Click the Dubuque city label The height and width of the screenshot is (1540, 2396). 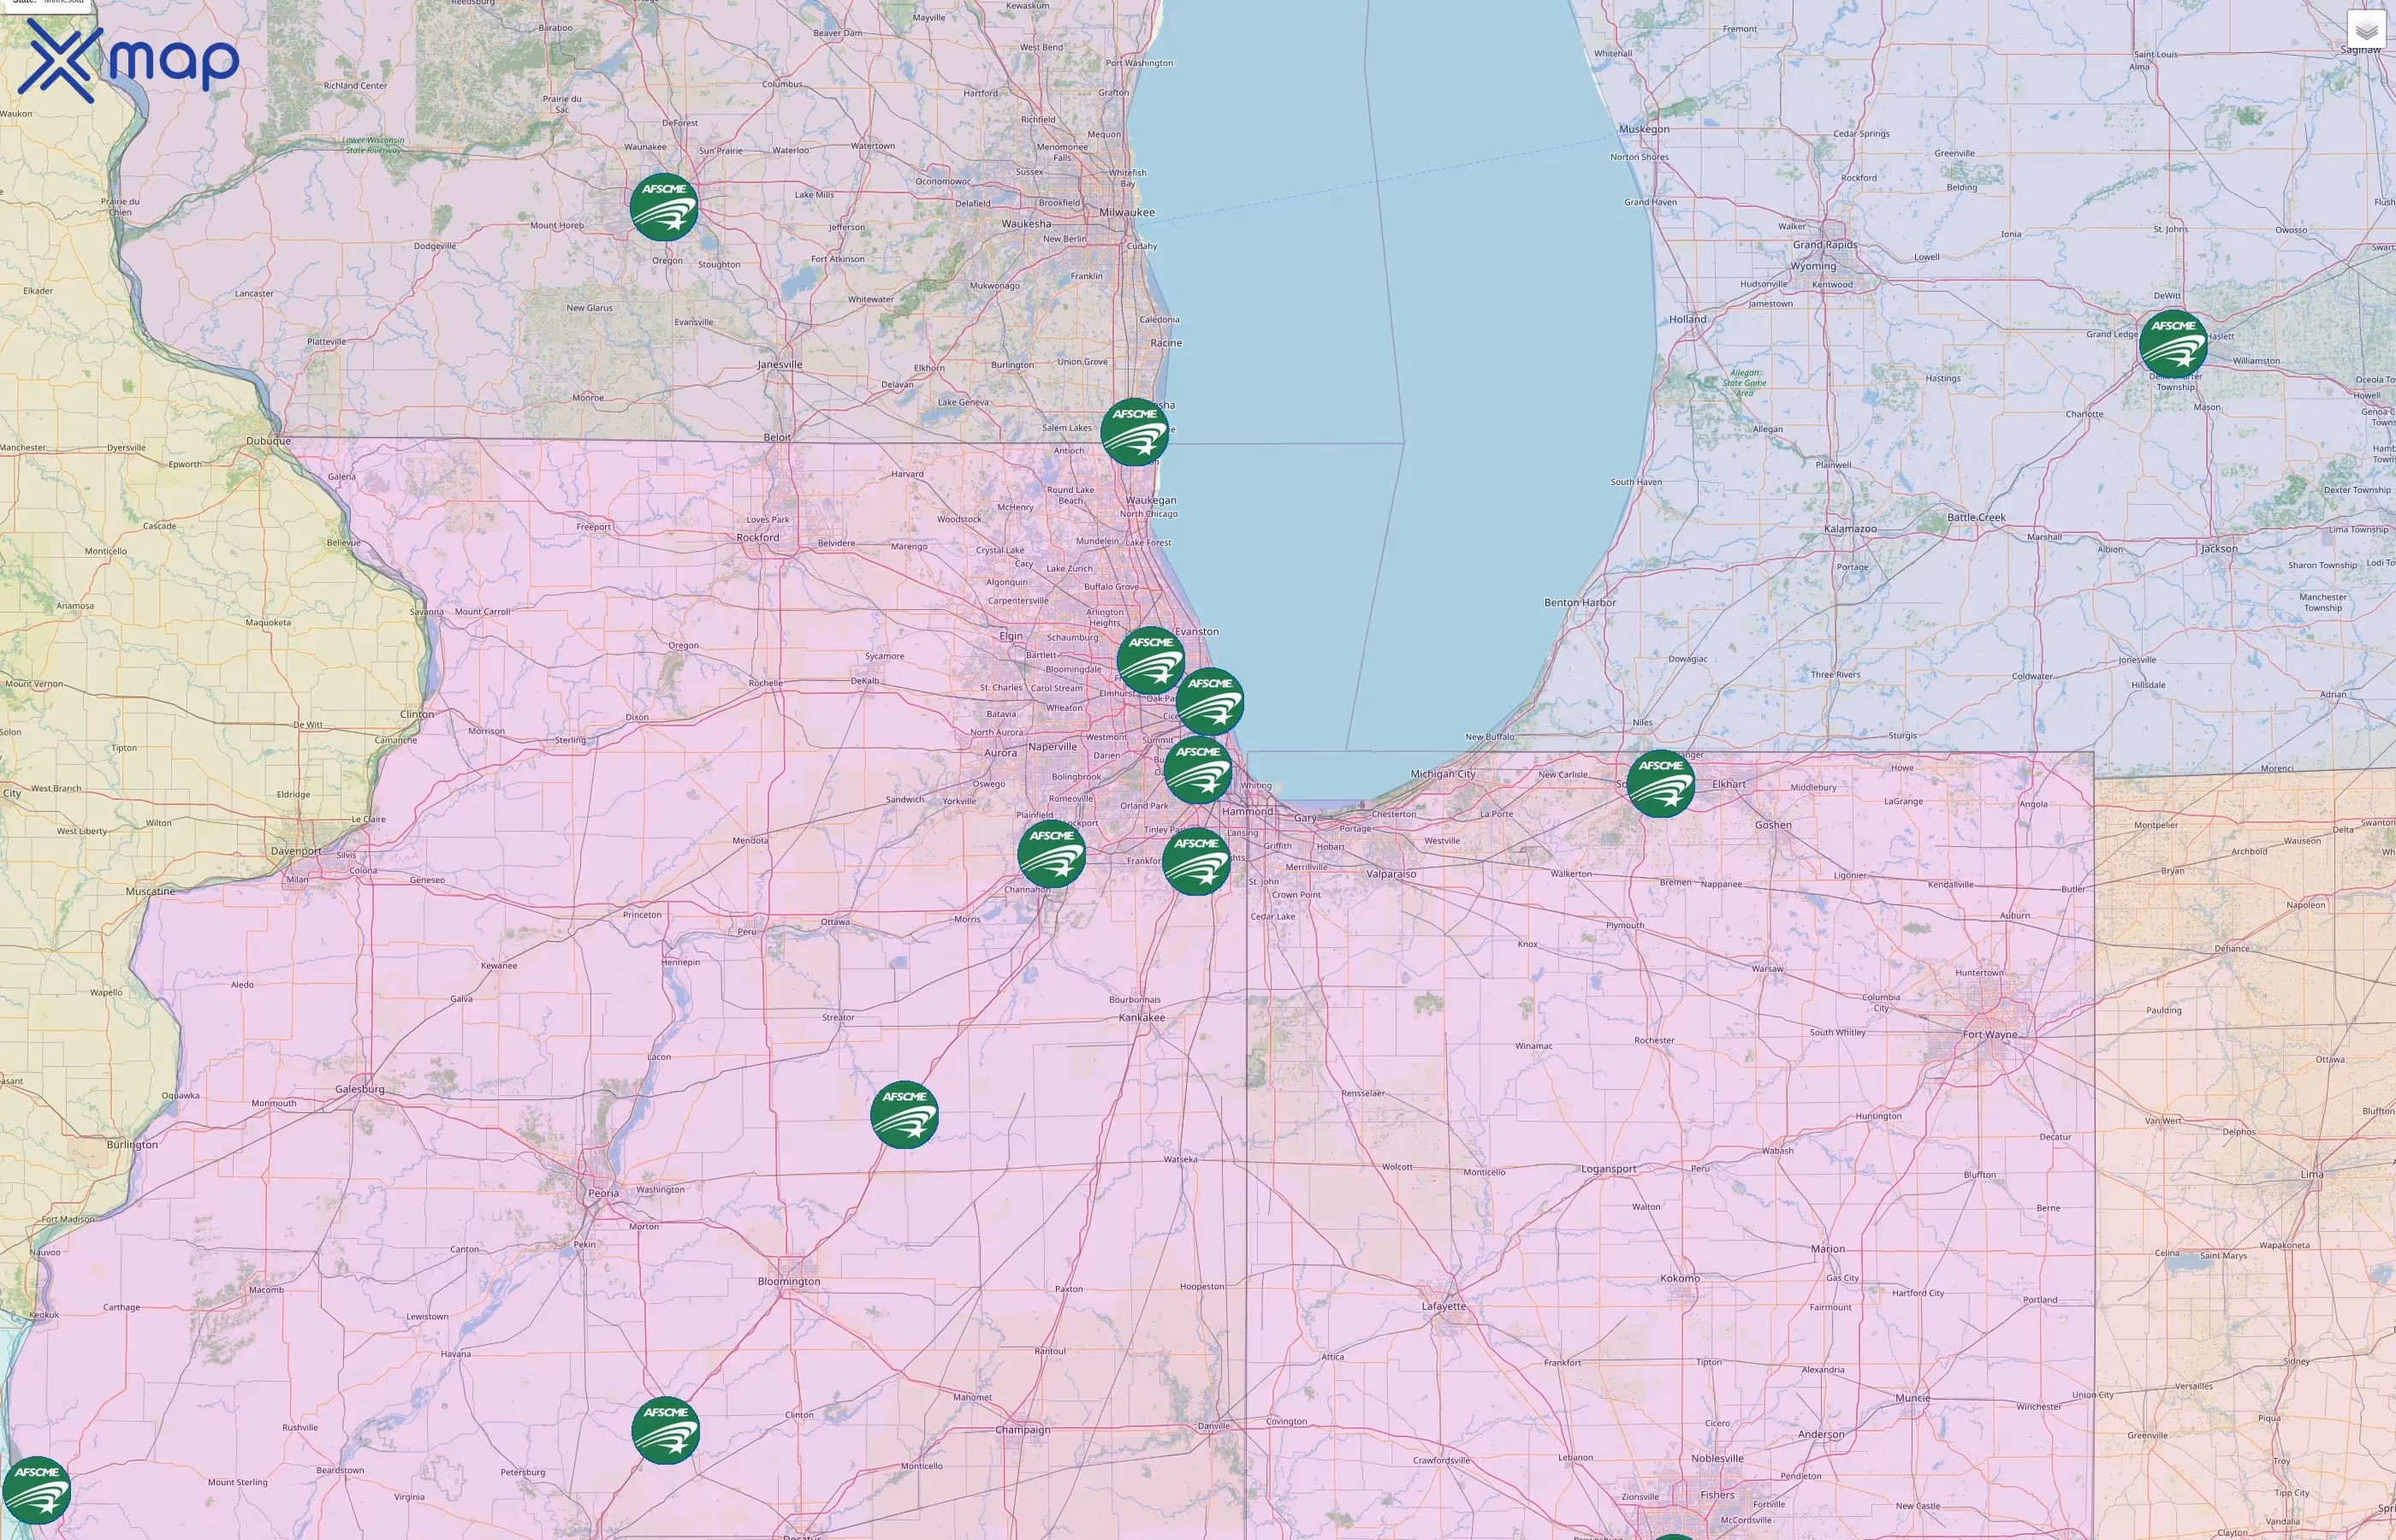[x=269, y=441]
